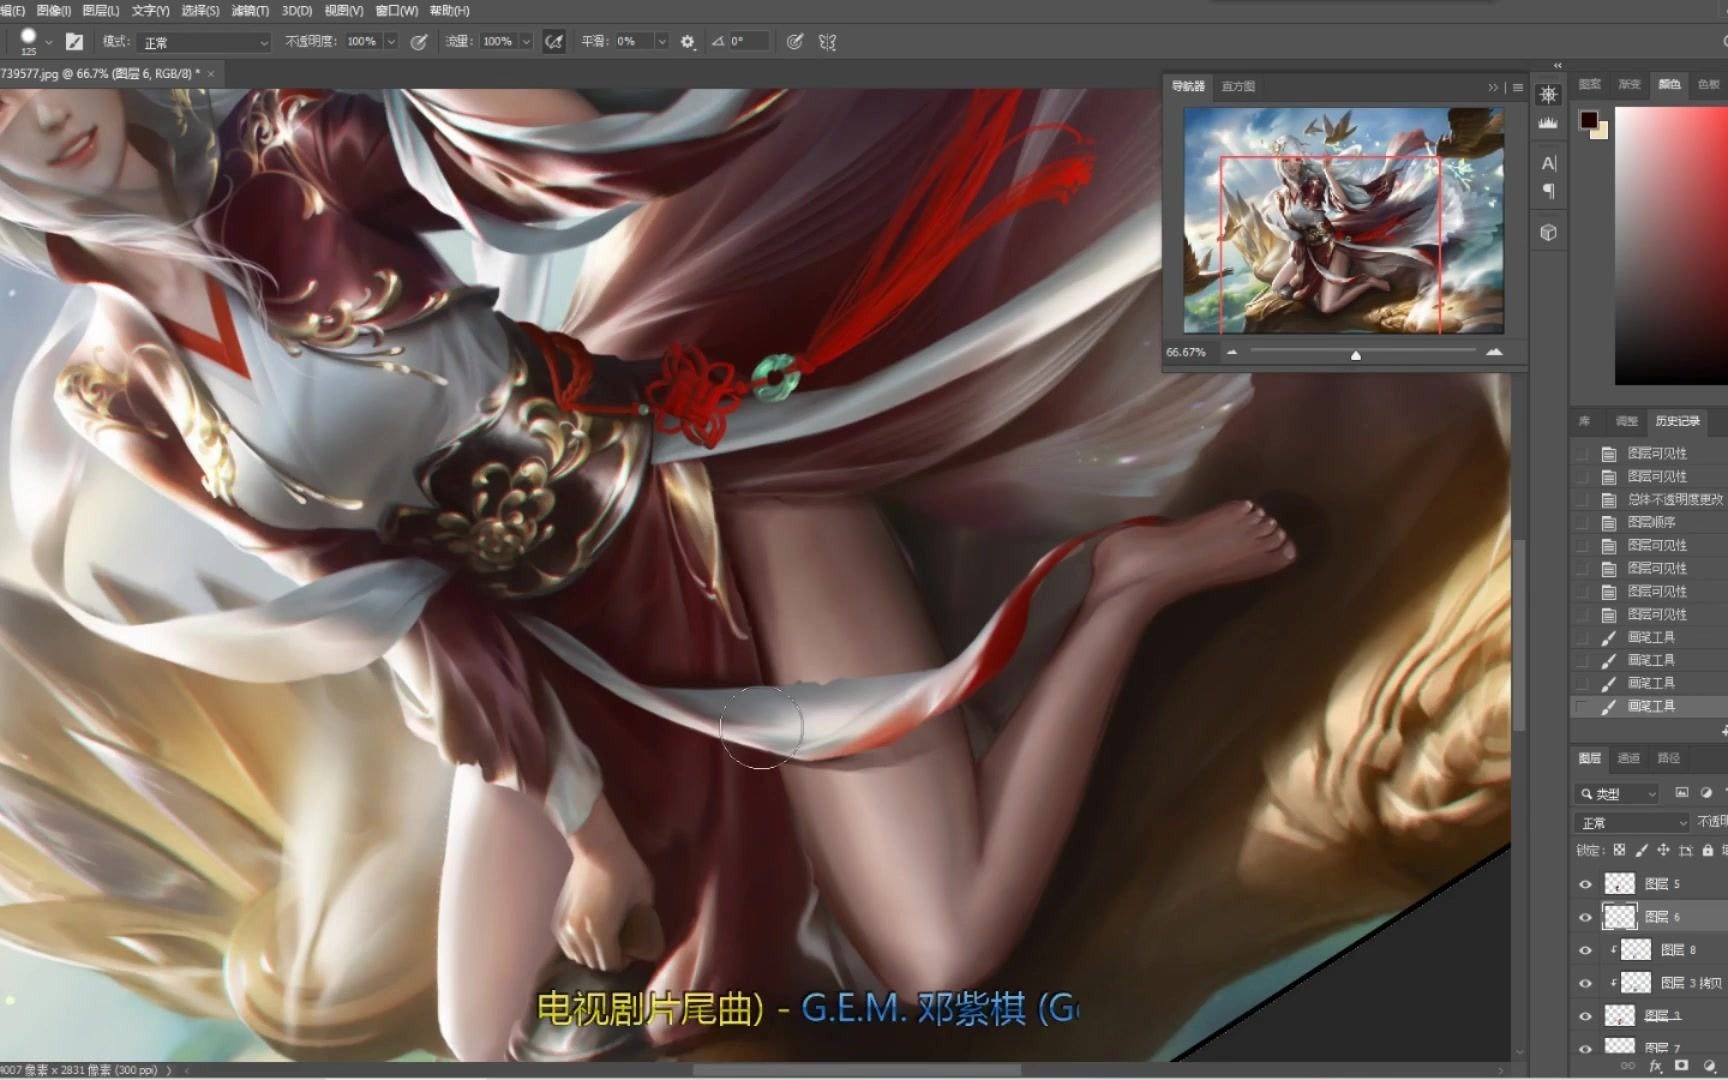Open the Paragraph panel icon
Viewport: 1728px width, 1080px height.
click(1548, 191)
